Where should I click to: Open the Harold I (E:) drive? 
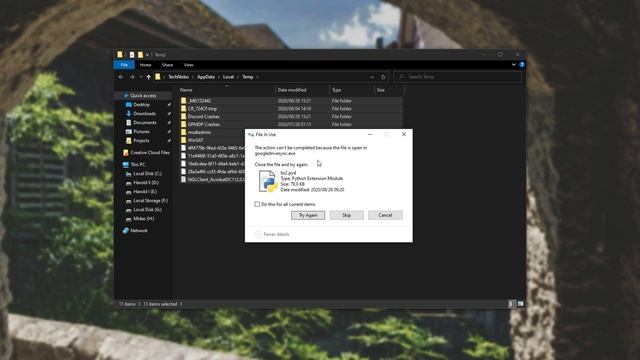(145, 191)
